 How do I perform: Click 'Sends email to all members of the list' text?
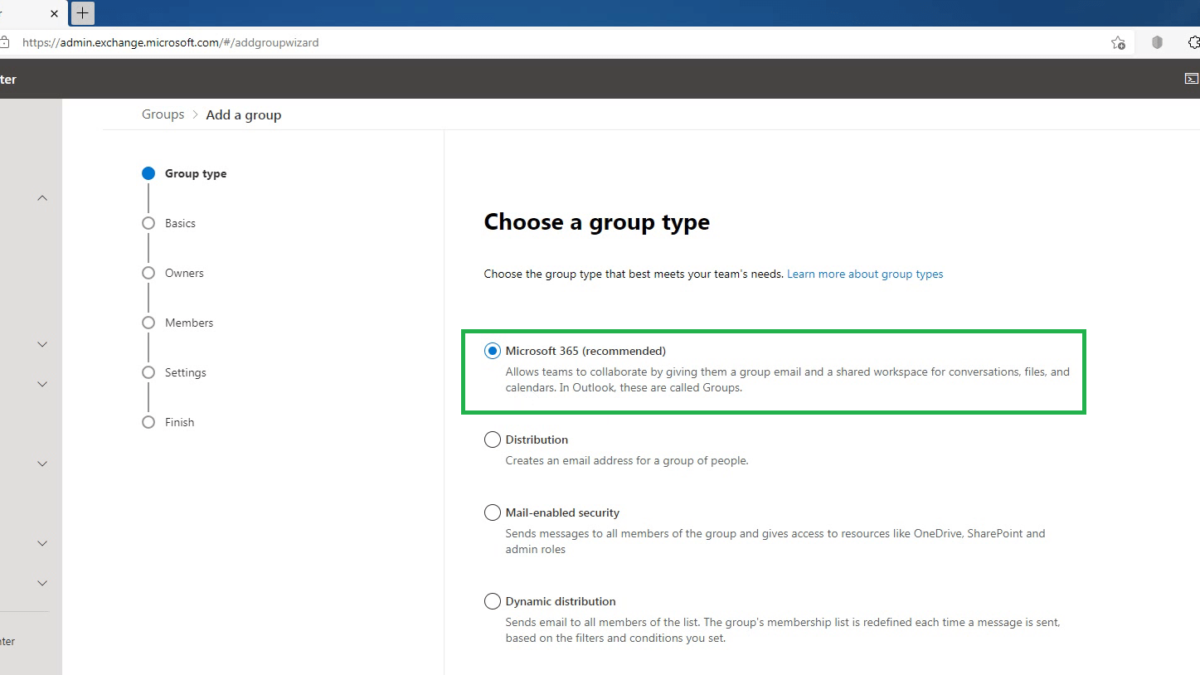[782, 630]
